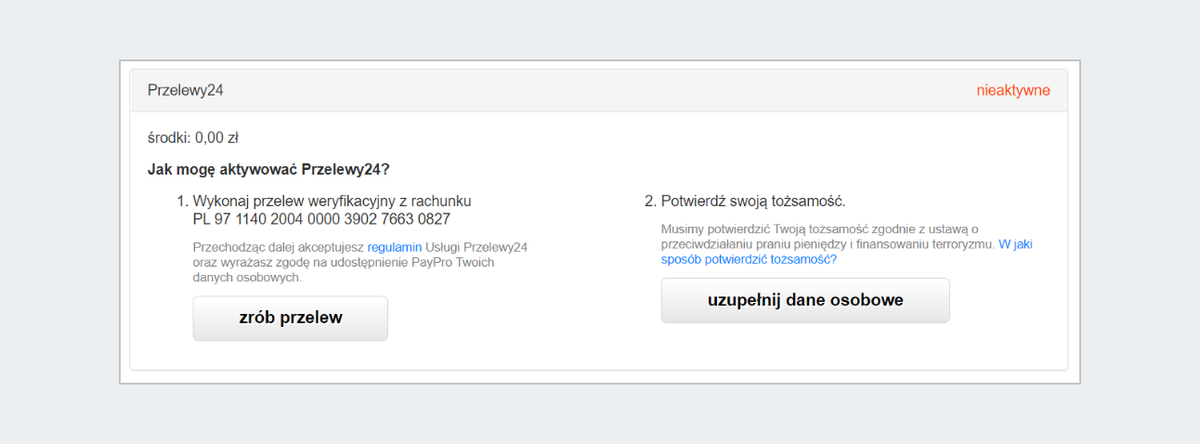Click the account number starting PL 97
Image resolution: width=1200 pixels, height=444 pixels.
(x=321, y=218)
